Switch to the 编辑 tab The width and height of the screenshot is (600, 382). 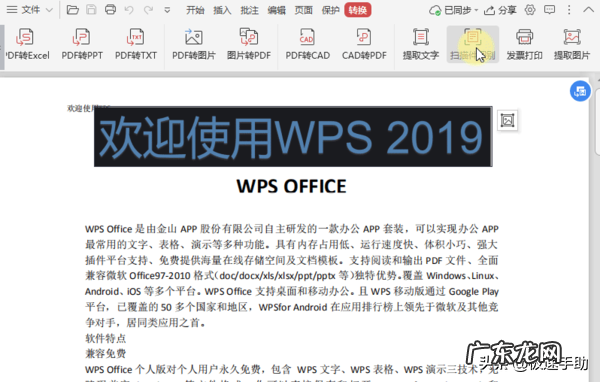pos(277,10)
